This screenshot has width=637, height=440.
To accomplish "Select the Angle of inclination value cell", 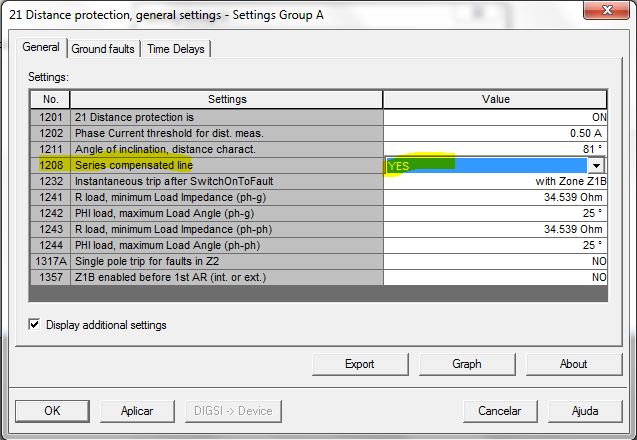I will [x=495, y=149].
